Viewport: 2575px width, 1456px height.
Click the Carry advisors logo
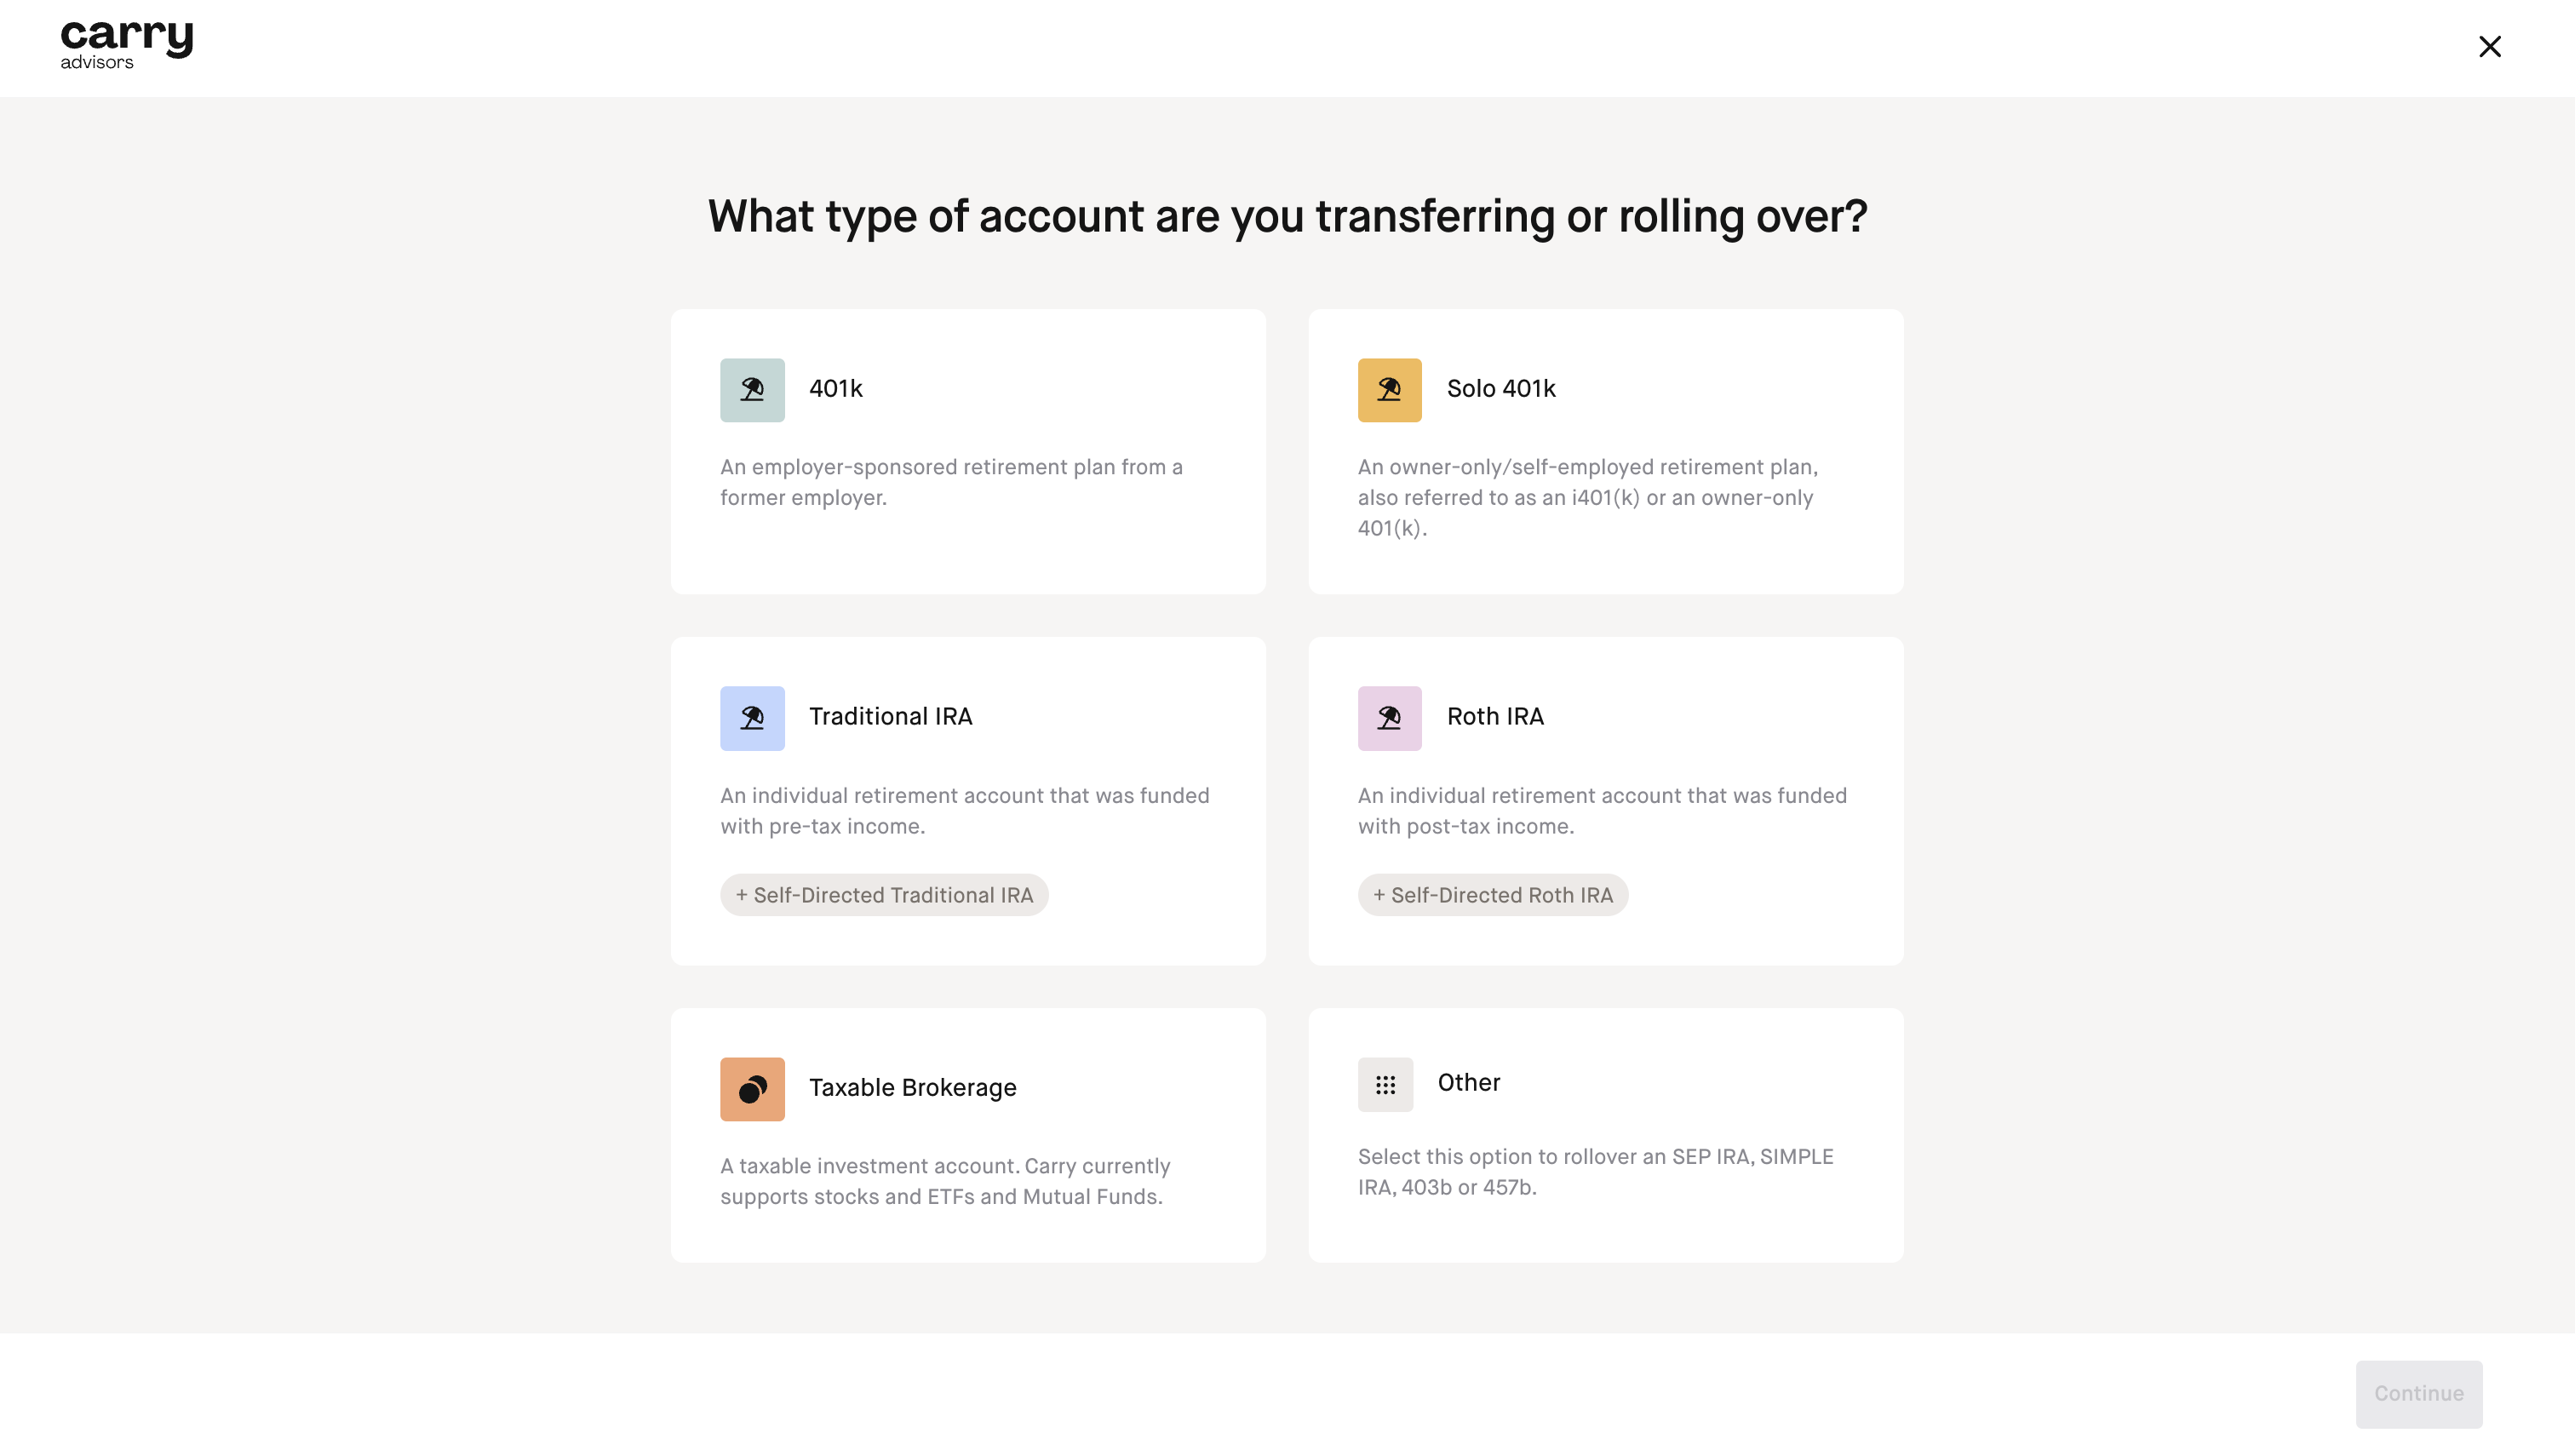[x=126, y=45]
